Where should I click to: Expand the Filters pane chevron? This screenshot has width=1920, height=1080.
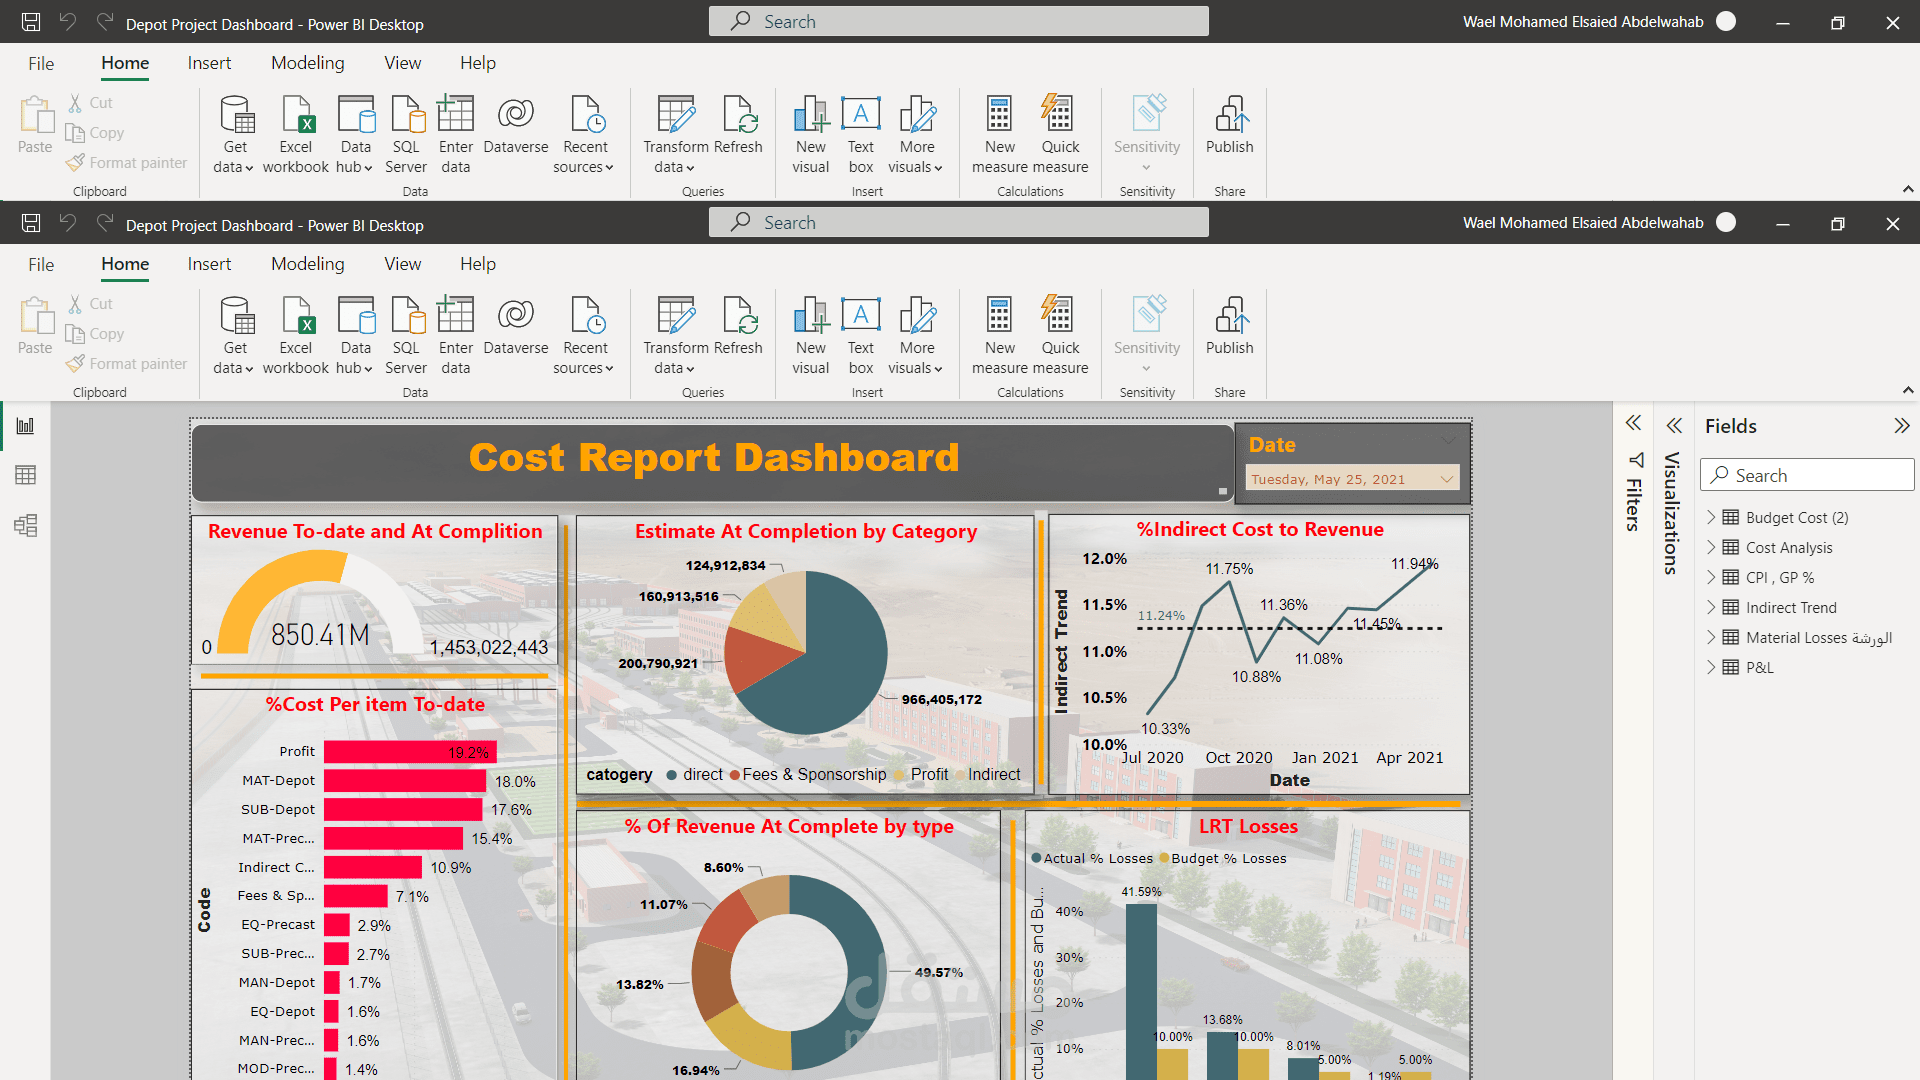pyautogui.click(x=1633, y=423)
